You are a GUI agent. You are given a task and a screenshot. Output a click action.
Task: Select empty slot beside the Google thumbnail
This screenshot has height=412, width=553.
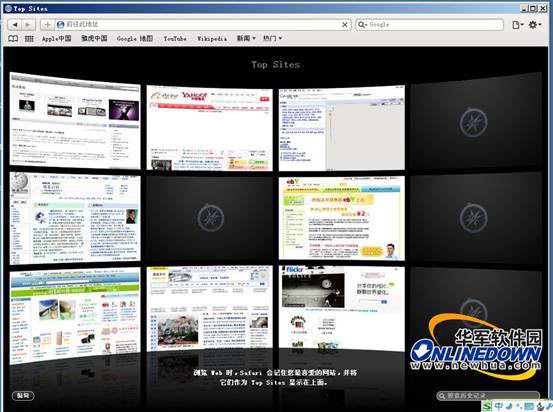(476, 121)
